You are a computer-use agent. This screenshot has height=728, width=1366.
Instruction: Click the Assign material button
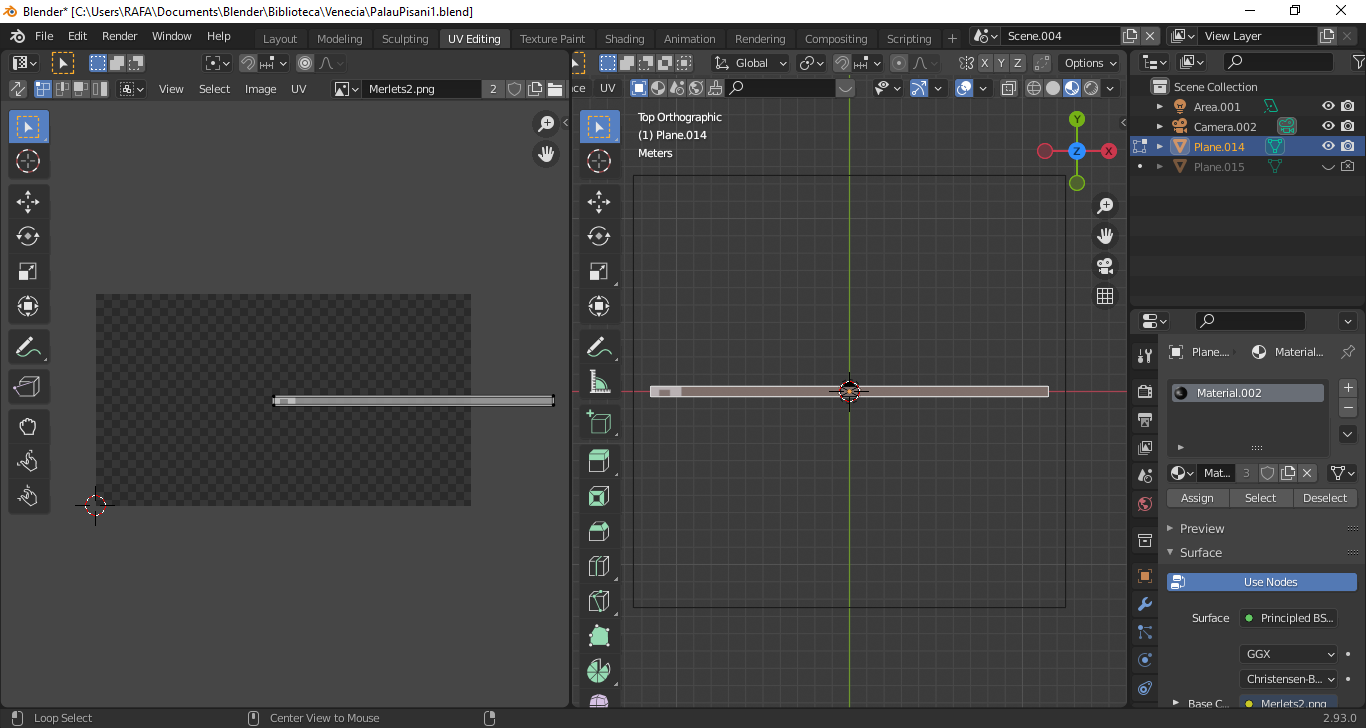point(1197,498)
